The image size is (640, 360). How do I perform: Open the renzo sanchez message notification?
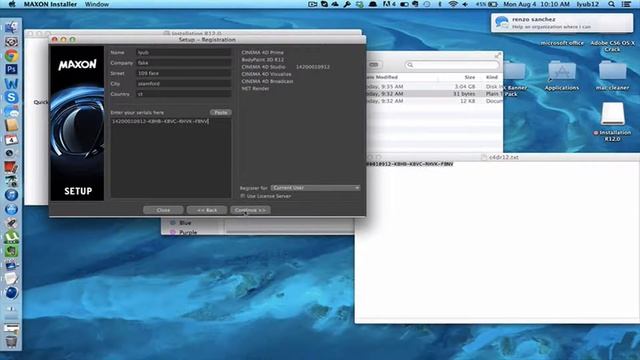pos(562,23)
